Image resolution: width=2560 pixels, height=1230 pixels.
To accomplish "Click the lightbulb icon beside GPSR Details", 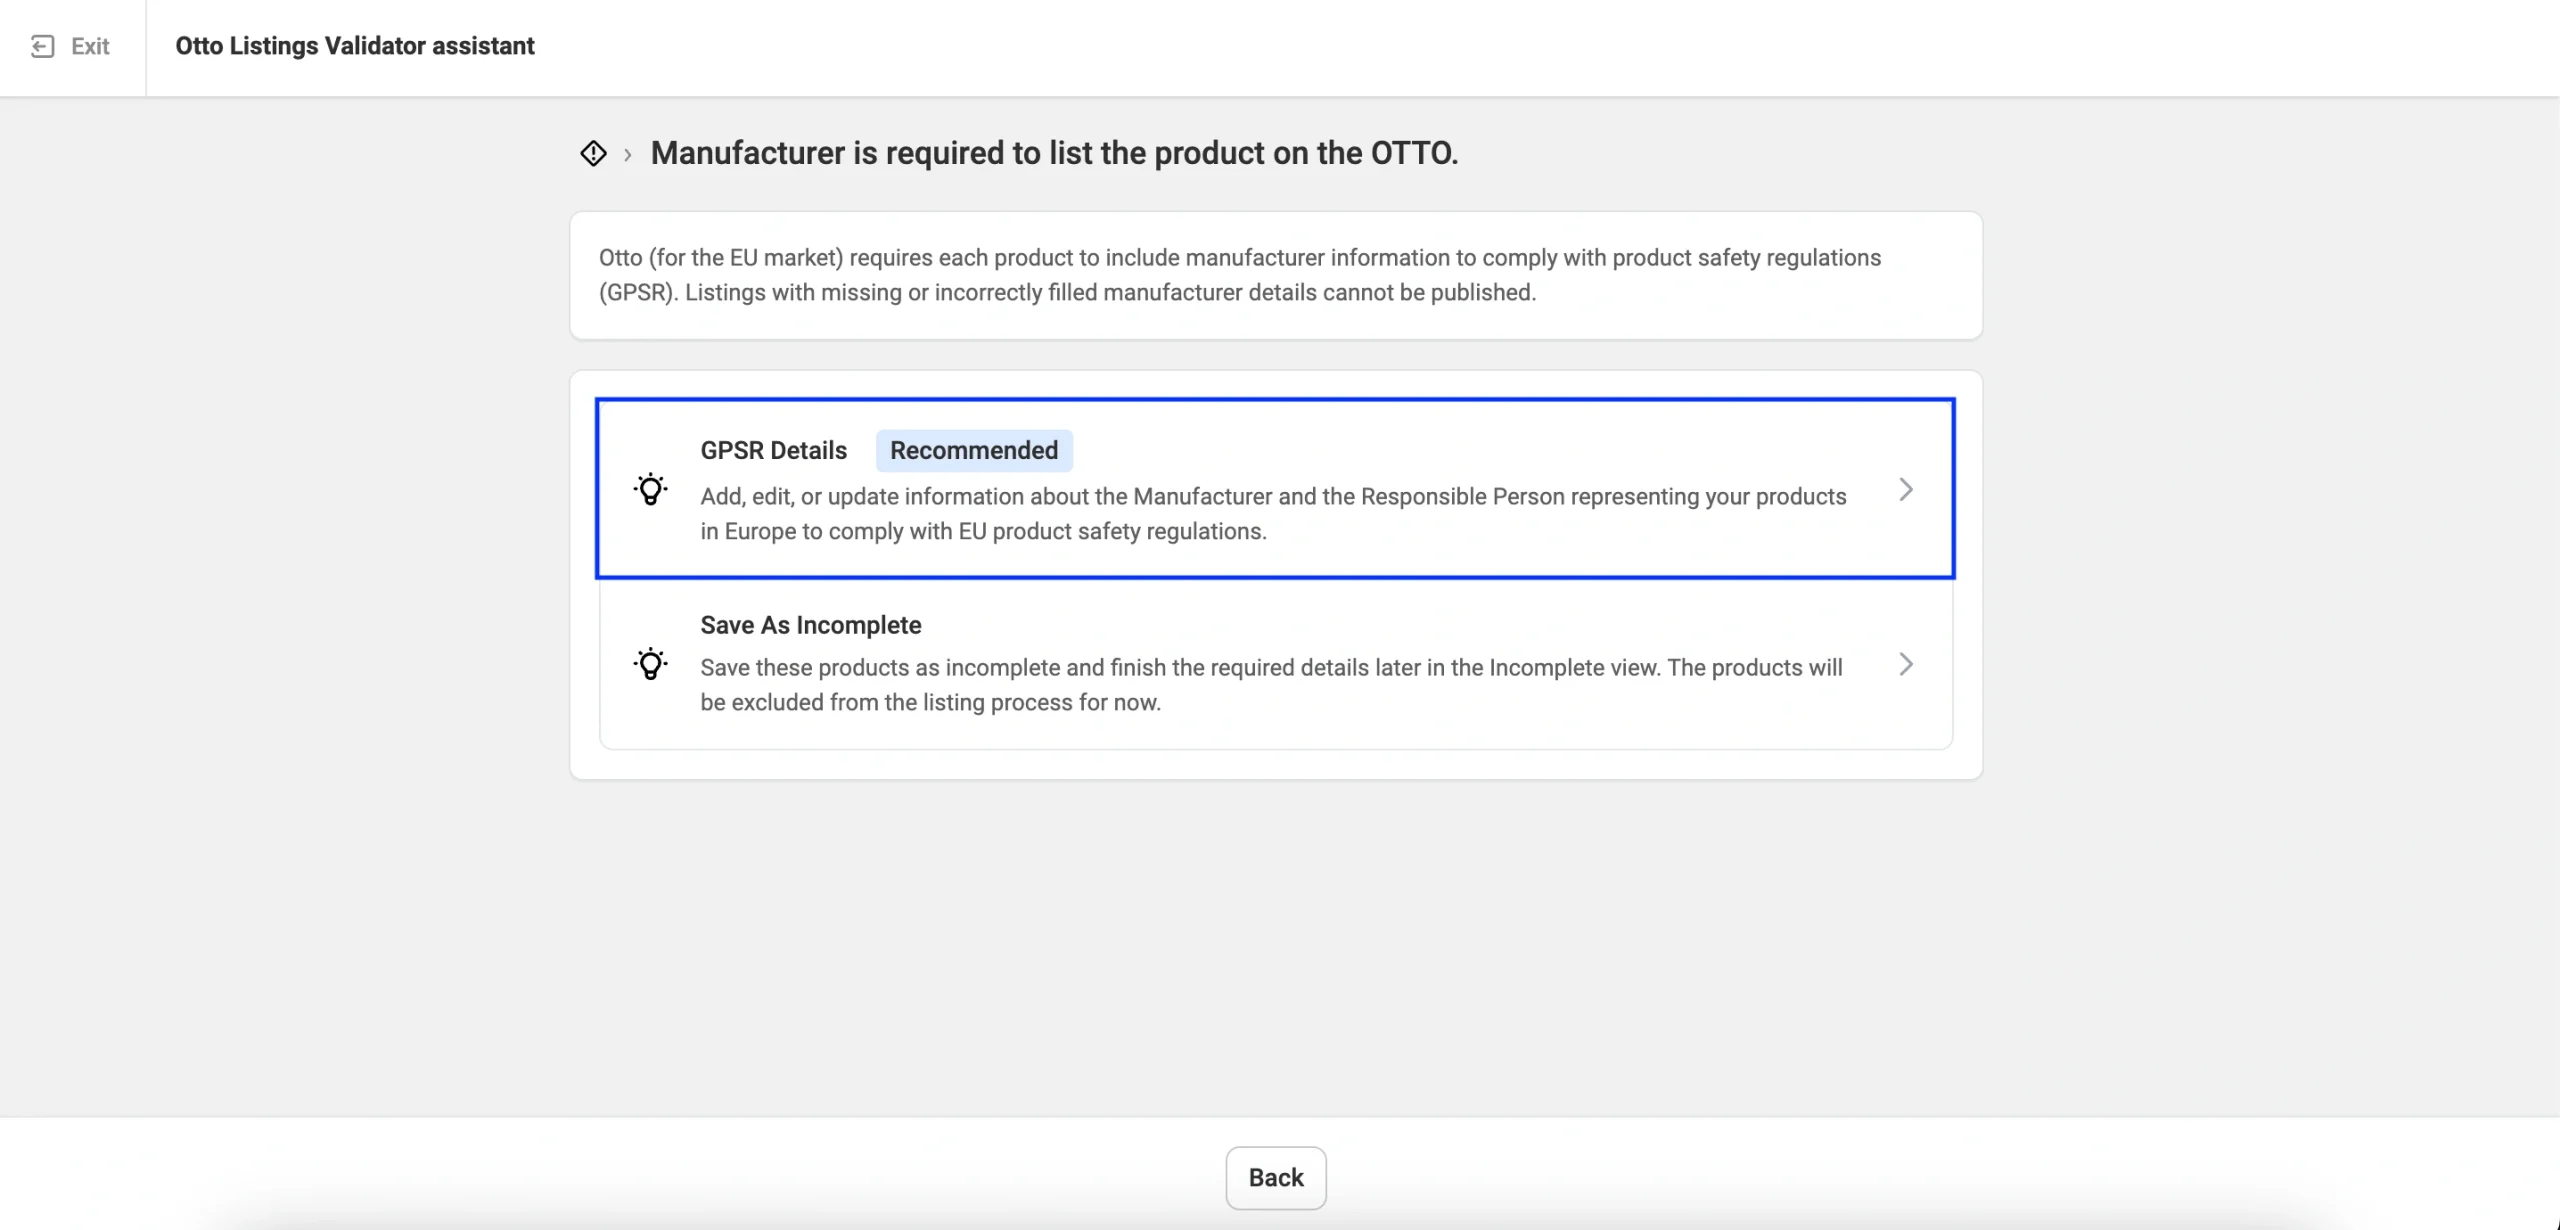I will coord(651,489).
